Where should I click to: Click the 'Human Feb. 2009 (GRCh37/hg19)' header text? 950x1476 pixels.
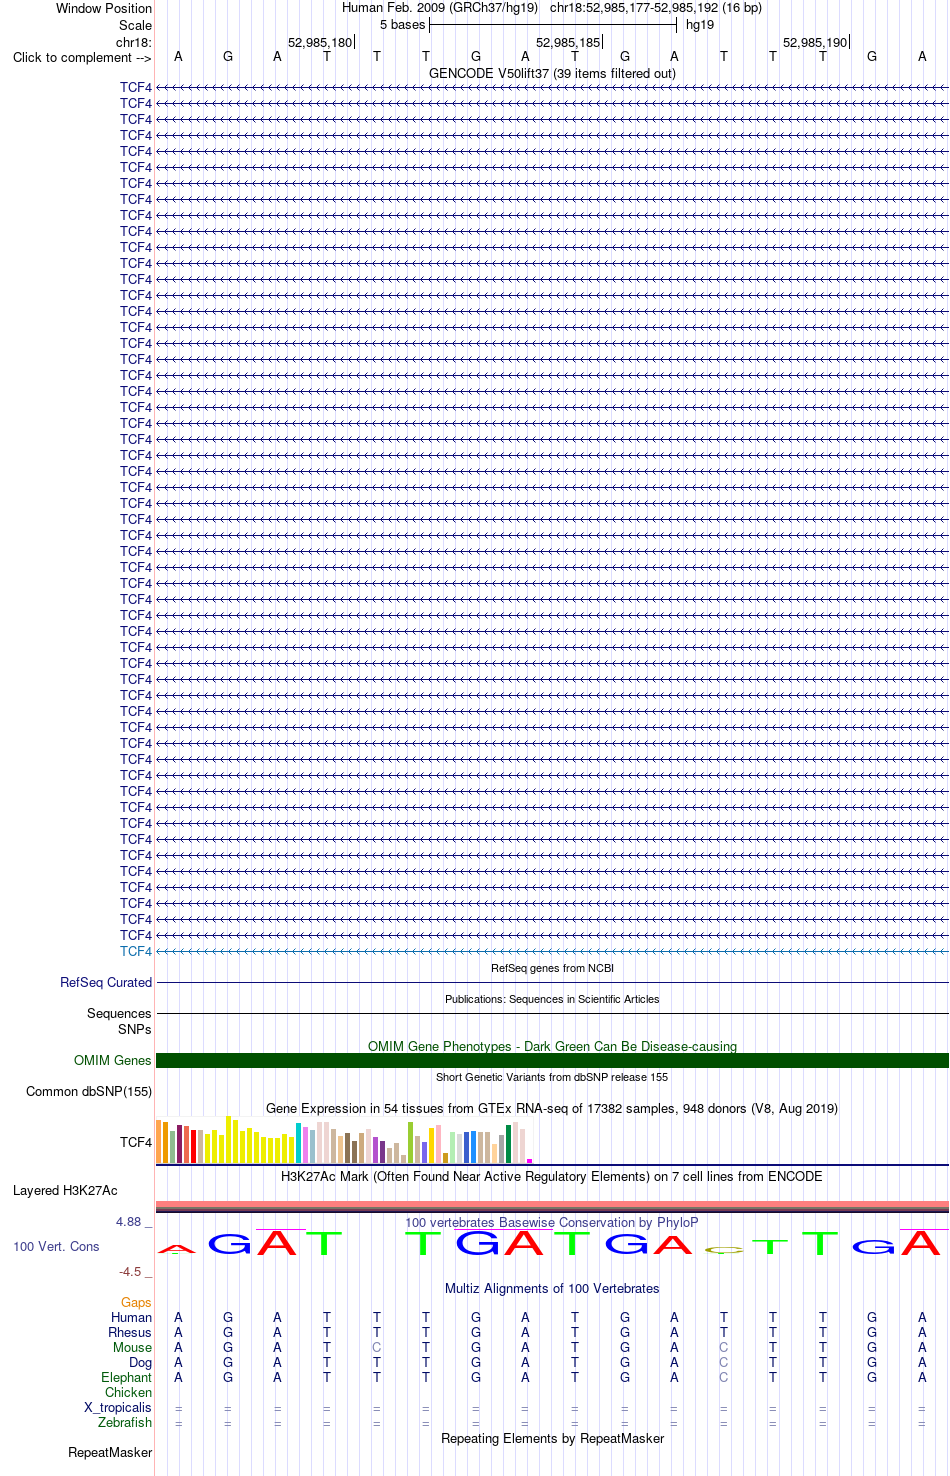click(440, 8)
